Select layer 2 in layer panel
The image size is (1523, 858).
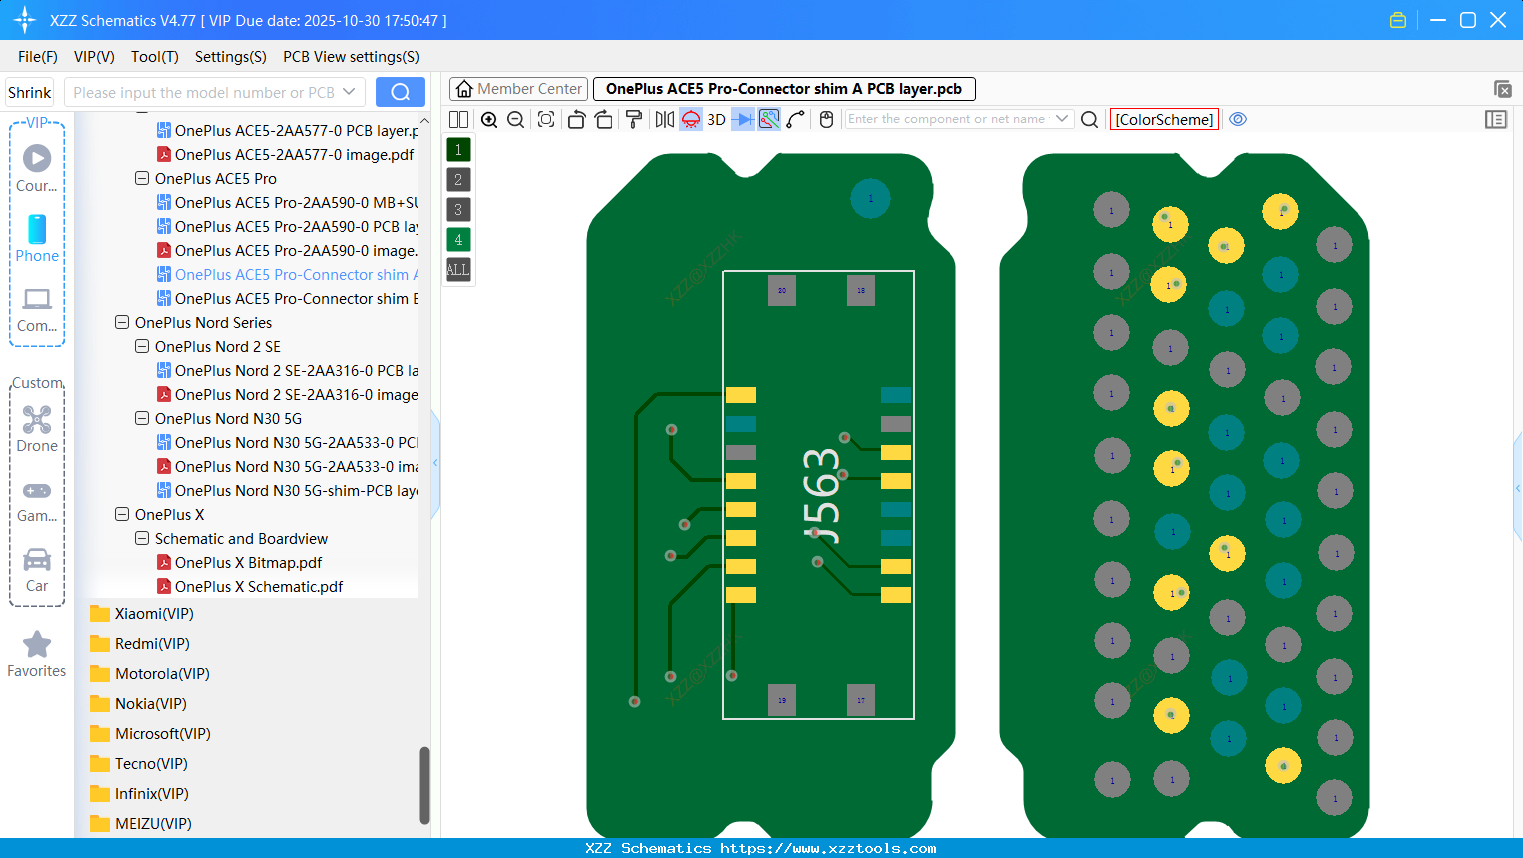(x=457, y=179)
